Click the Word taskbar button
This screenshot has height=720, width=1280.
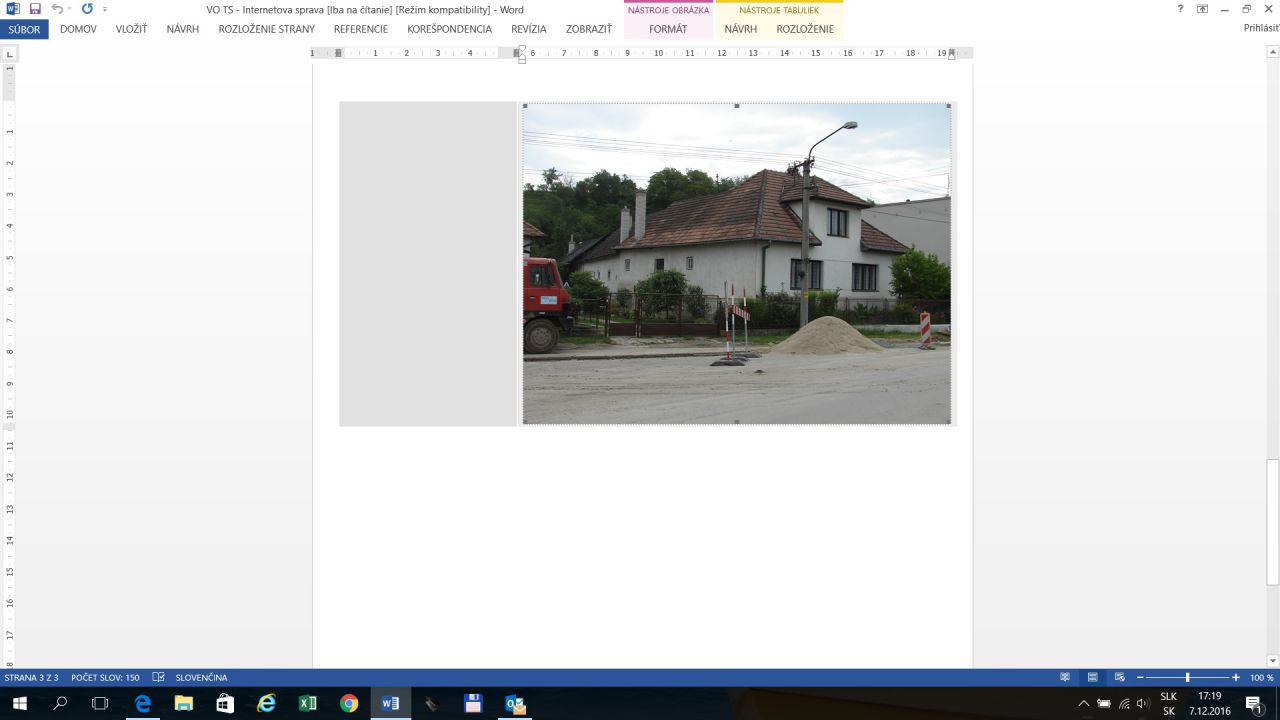390,704
